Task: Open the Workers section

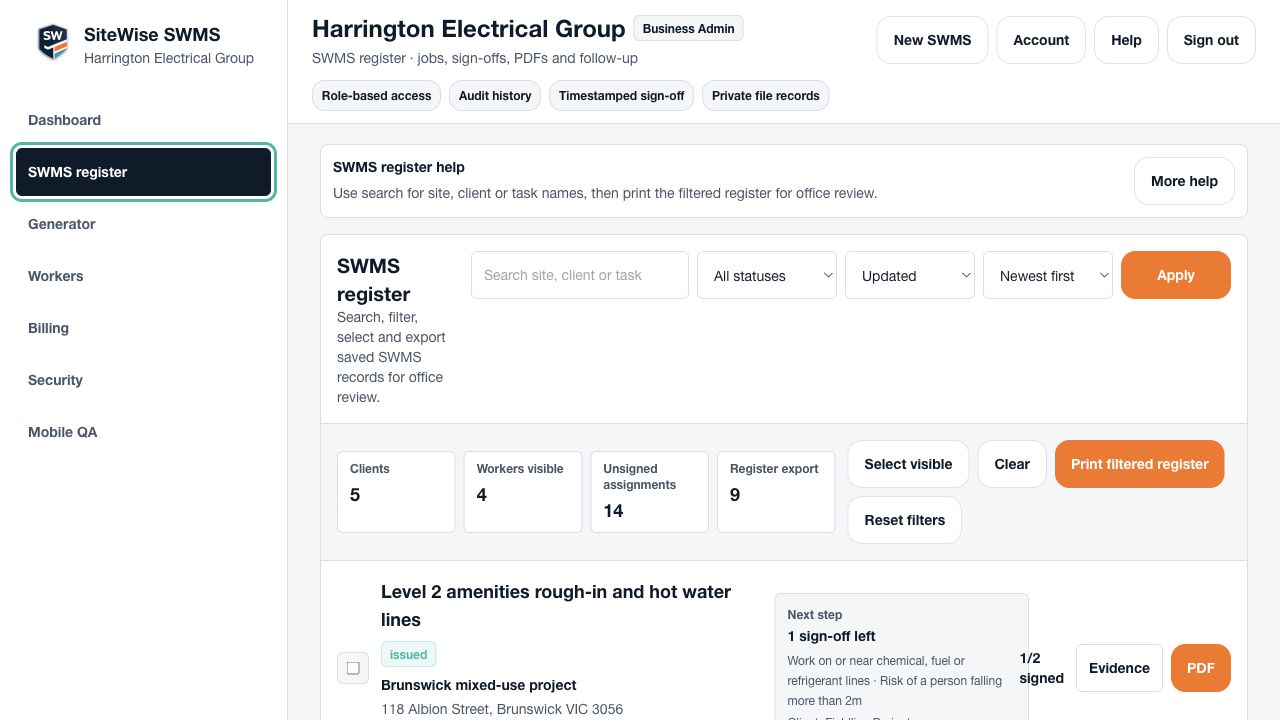Action: [x=144, y=276]
